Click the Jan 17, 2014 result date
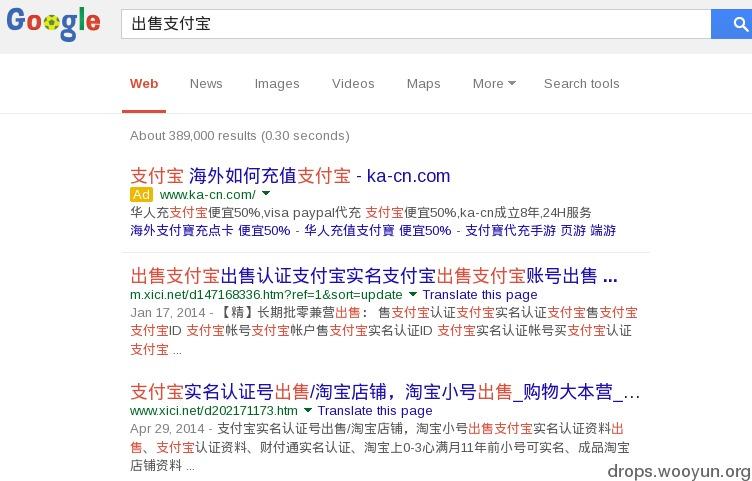 [168, 313]
